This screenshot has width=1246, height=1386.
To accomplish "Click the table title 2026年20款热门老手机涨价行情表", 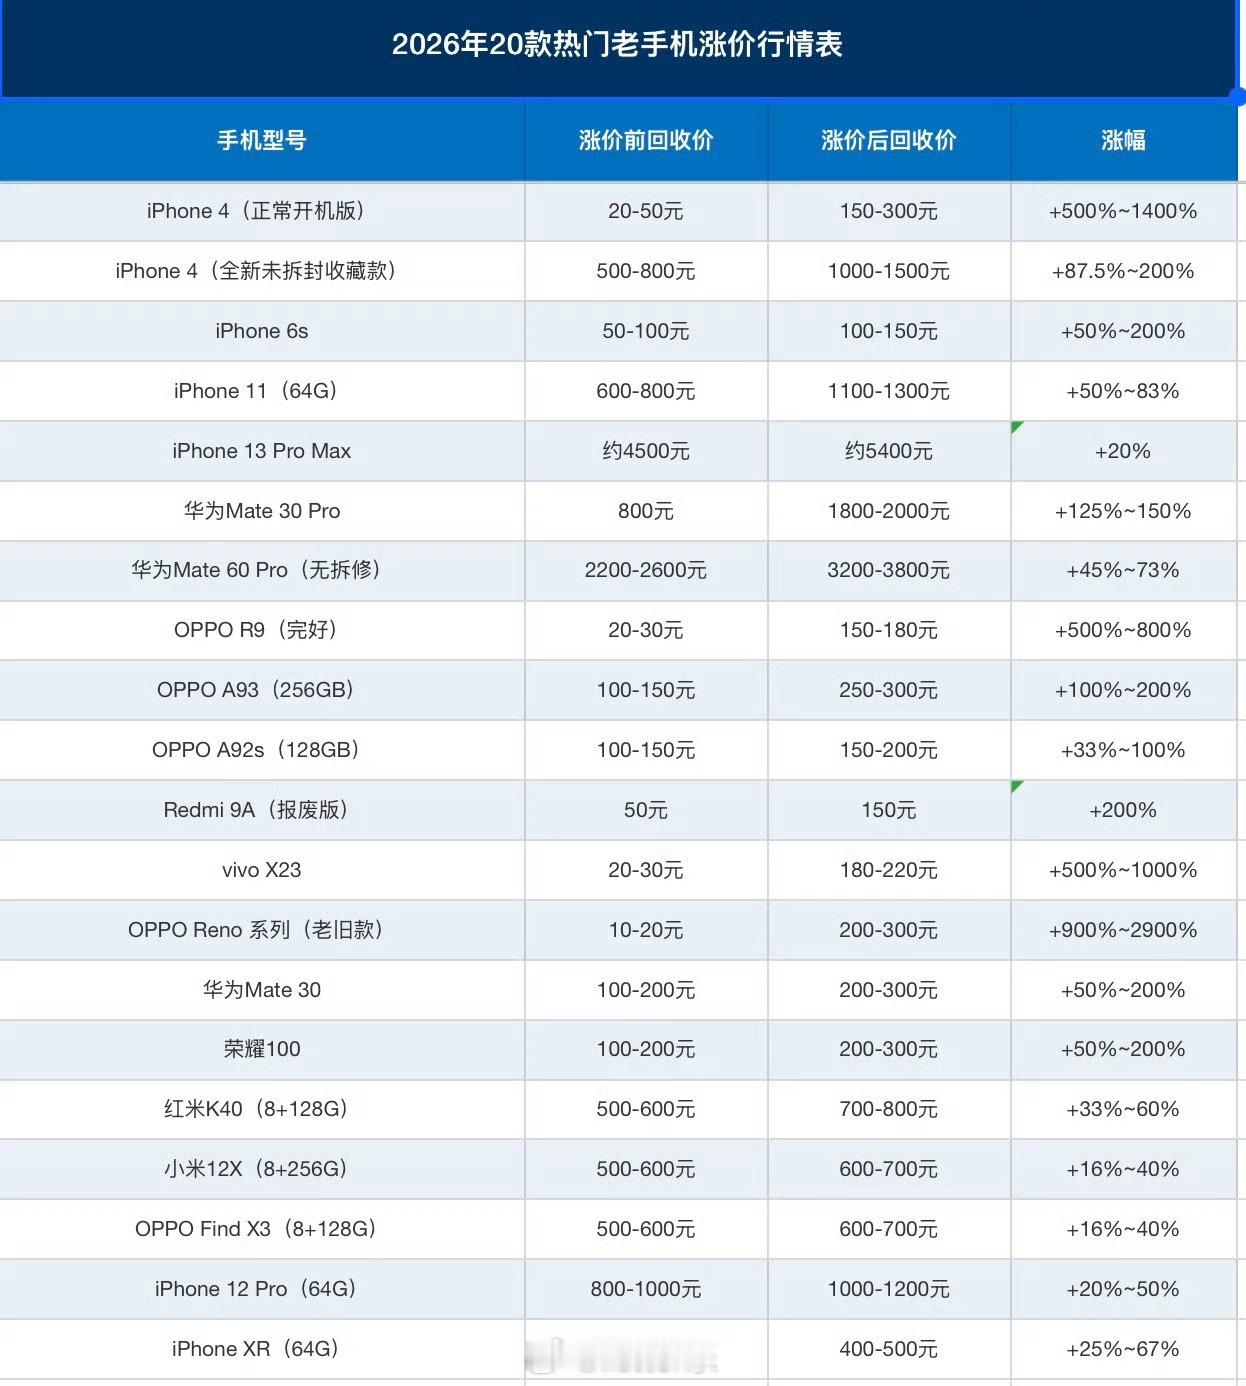I will click(617, 44).
